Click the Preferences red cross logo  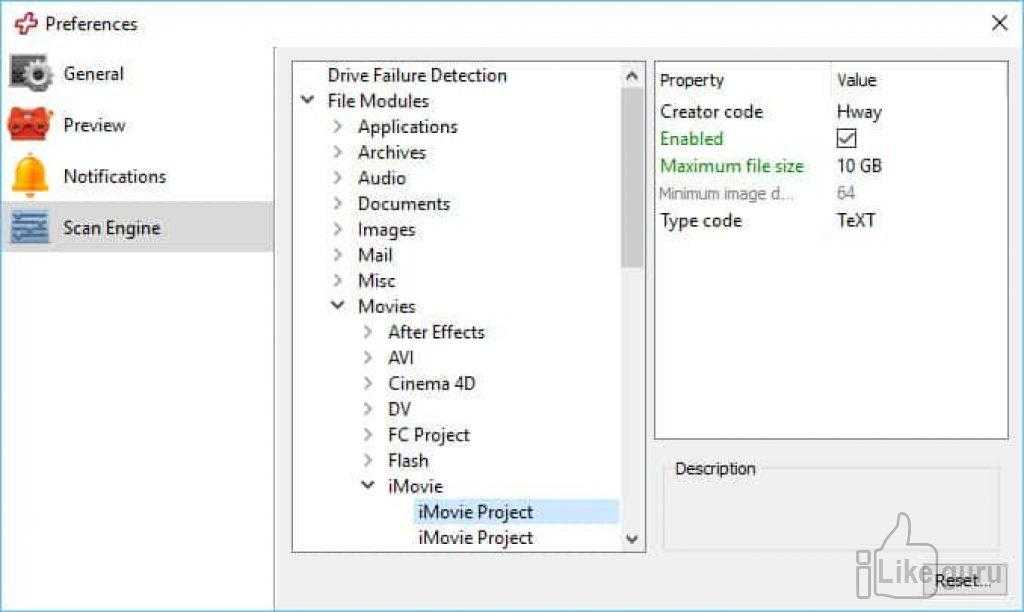pos(25,23)
